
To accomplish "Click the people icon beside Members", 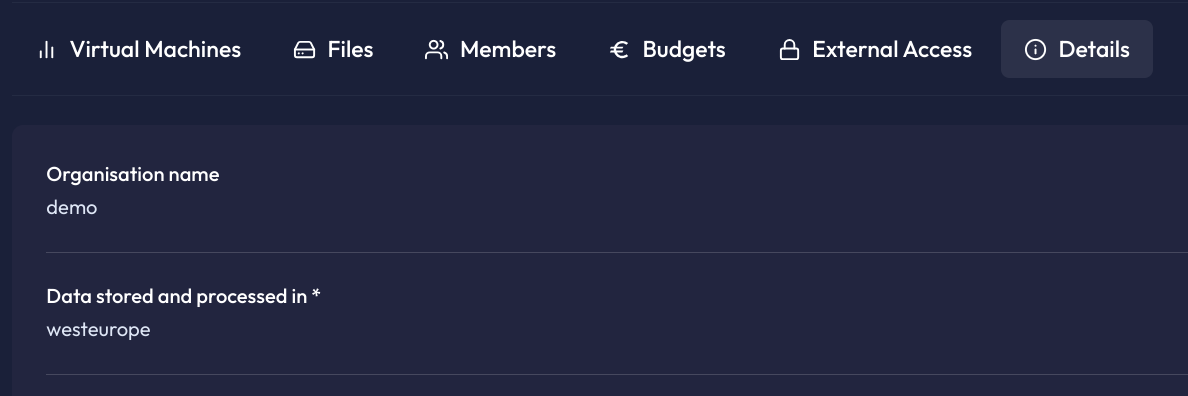I will [x=436, y=50].
